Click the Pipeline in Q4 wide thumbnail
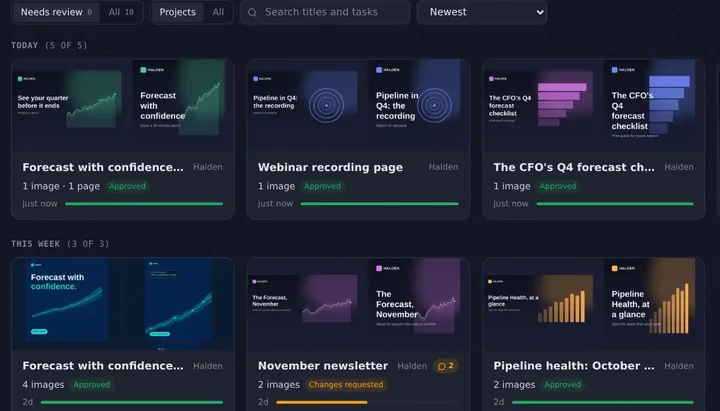The height and width of the screenshot is (411, 720). [x=304, y=99]
